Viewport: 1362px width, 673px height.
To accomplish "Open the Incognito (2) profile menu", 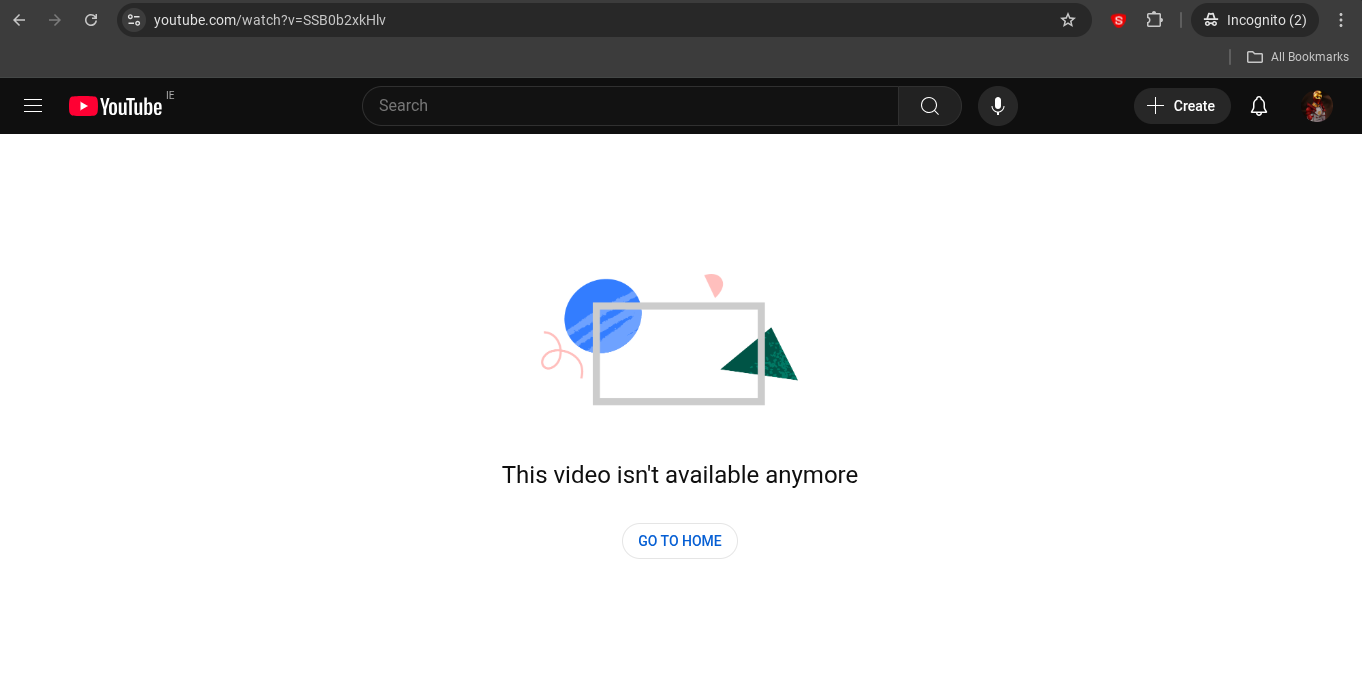I will click(1255, 20).
